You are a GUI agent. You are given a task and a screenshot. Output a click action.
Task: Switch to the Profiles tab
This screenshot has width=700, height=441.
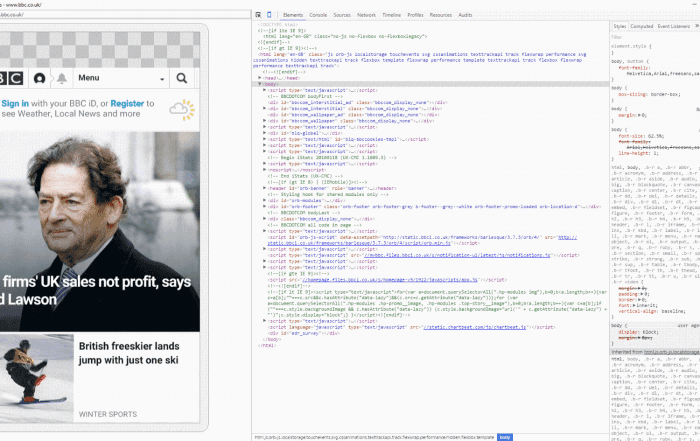coord(415,15)
